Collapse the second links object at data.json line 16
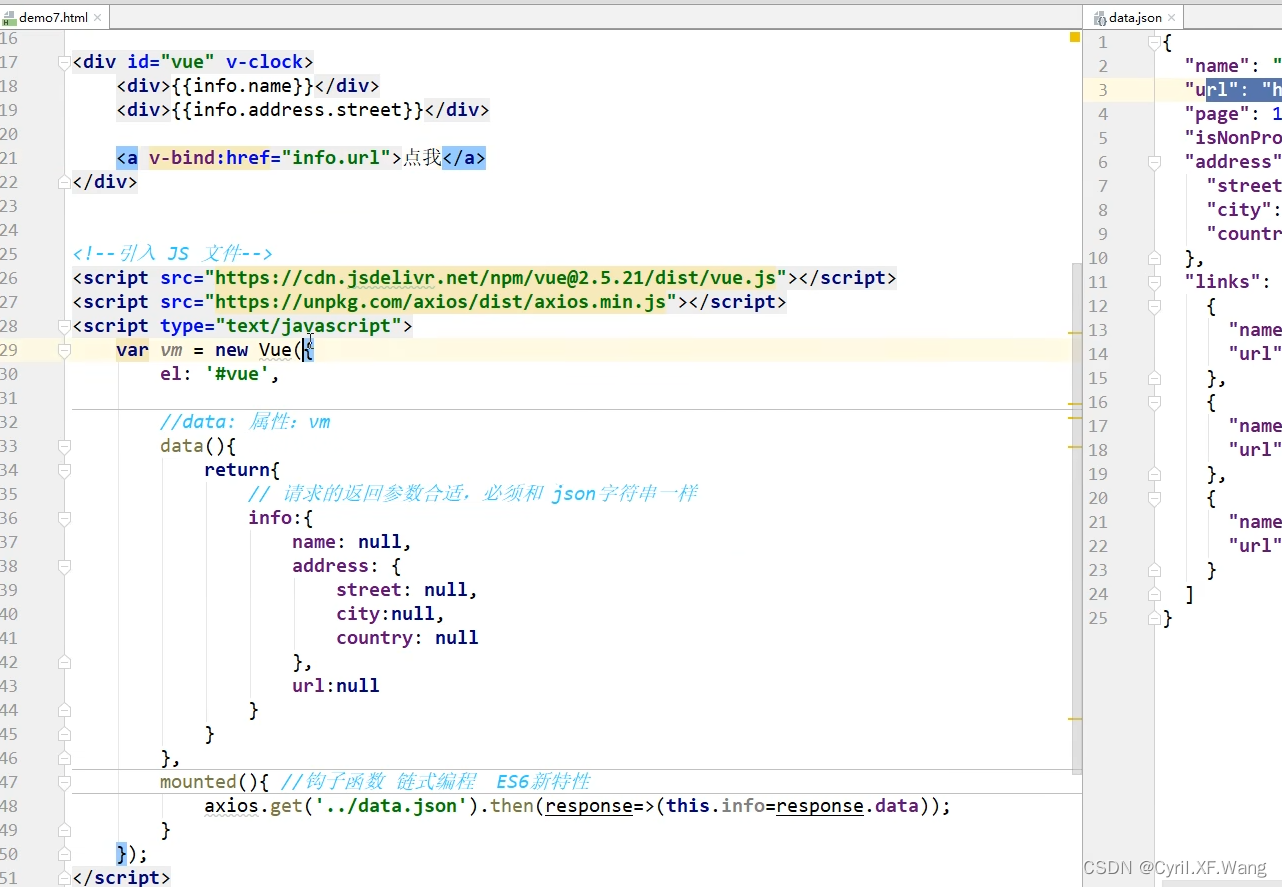Viewport: 1282px width, 887px height. coord(1154,402)
